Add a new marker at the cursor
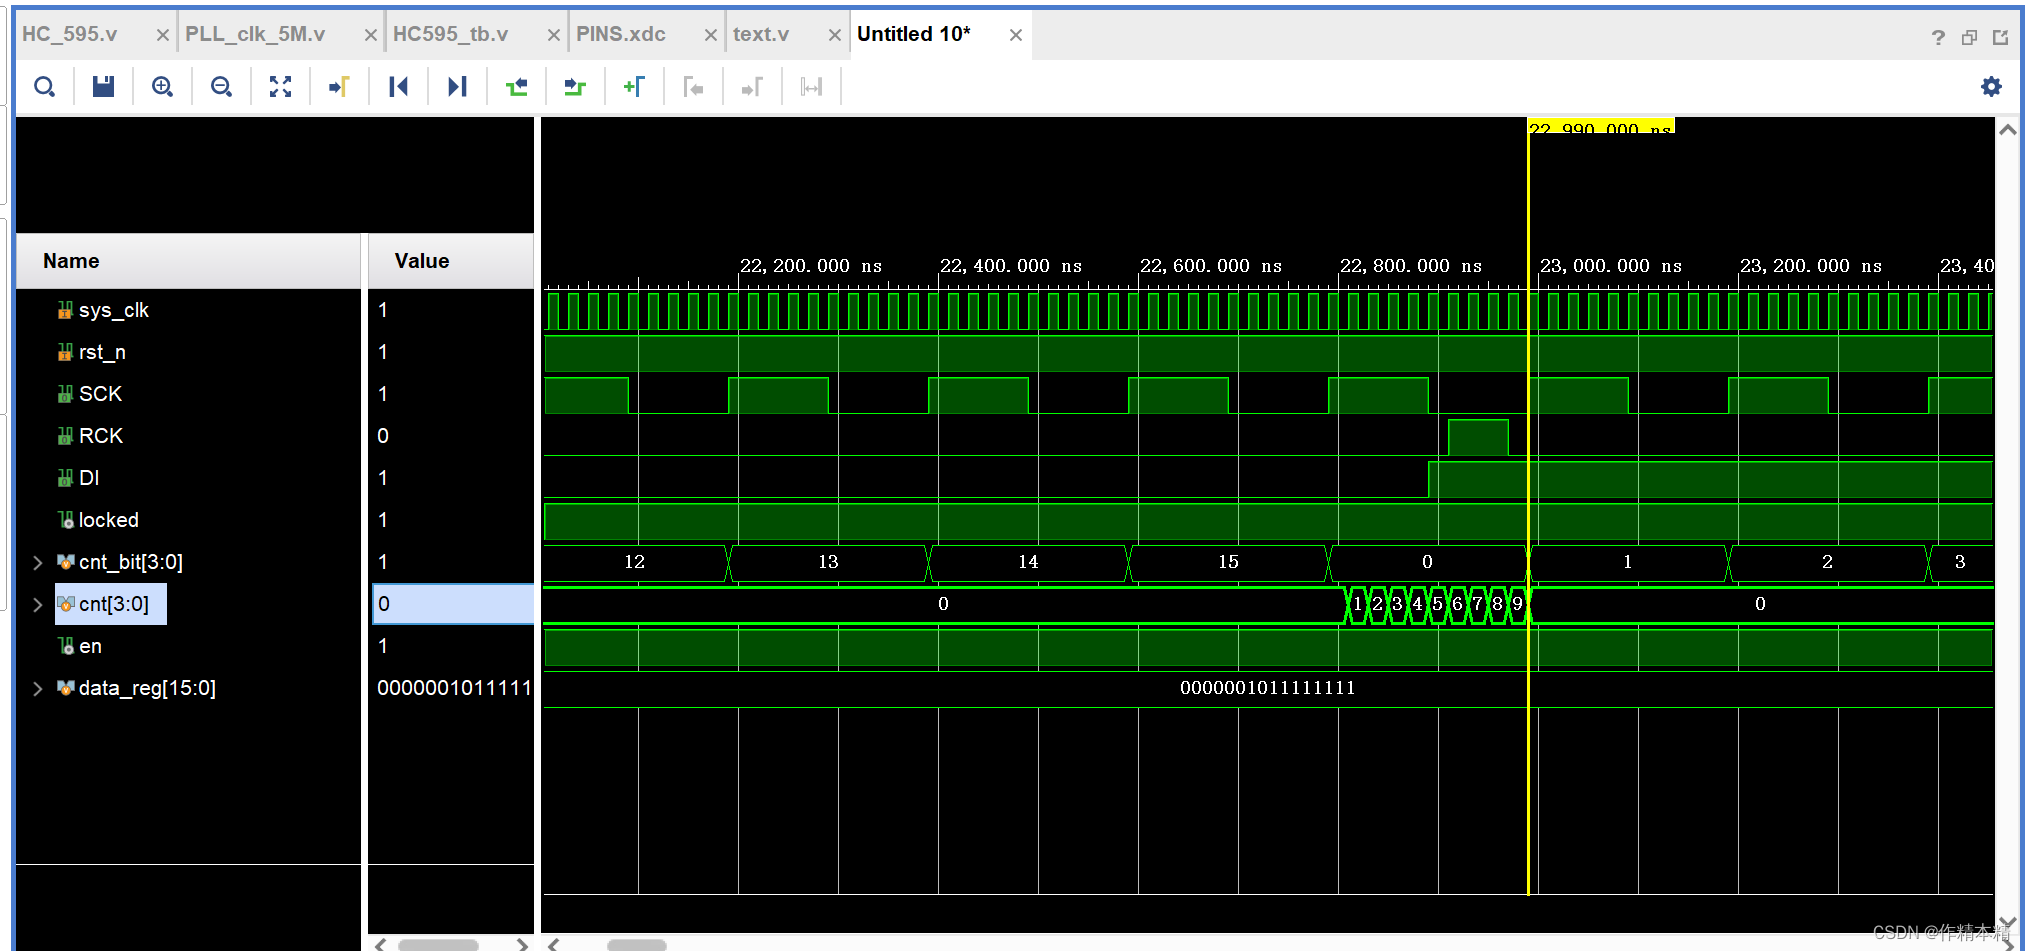2026x951 pixels. pyautogui.click(x=634, y=86)
